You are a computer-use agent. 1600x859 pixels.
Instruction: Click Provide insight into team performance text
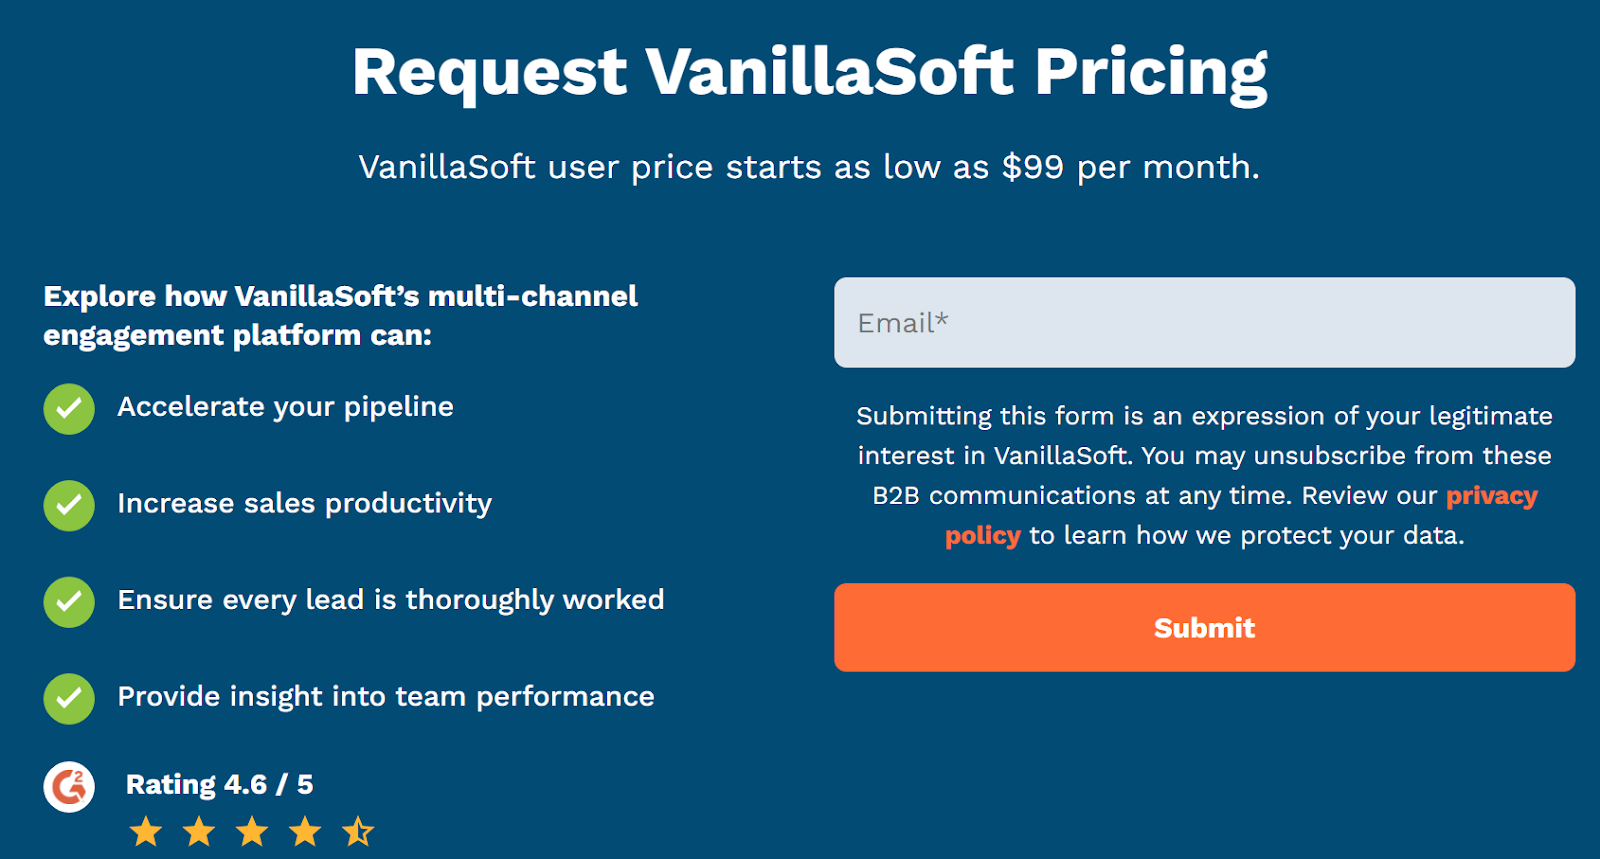[385, 696]
